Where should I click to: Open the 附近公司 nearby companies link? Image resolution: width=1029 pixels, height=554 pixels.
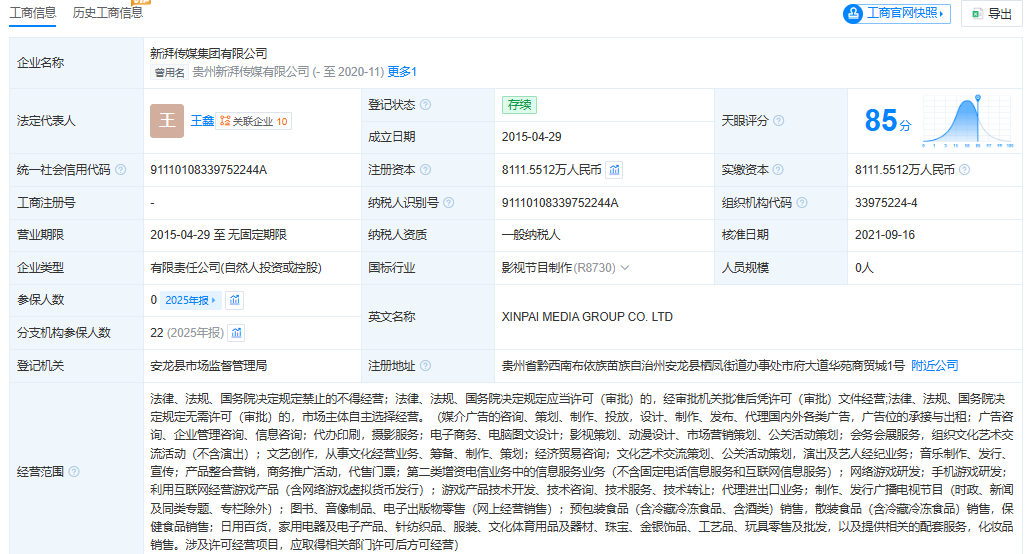934,366
